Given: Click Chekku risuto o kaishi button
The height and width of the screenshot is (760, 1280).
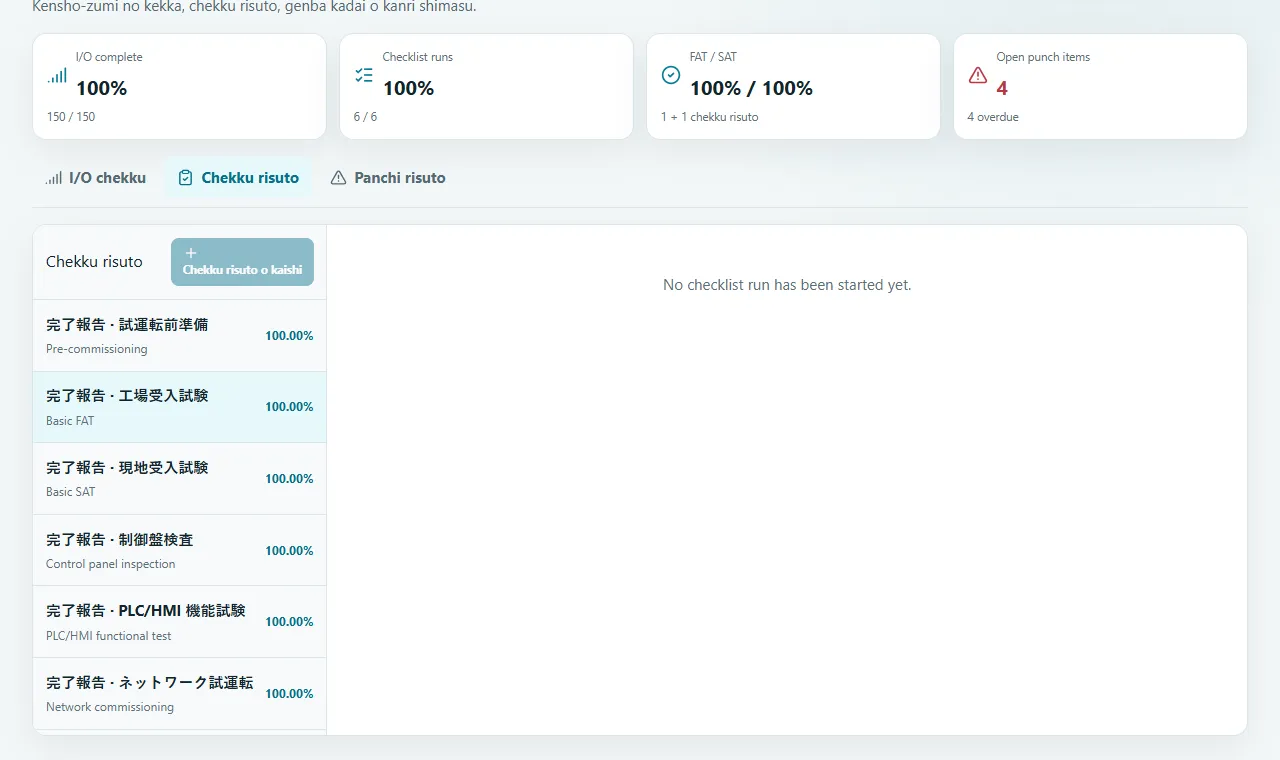Looking at the screenshot, I should pos(242,262).
